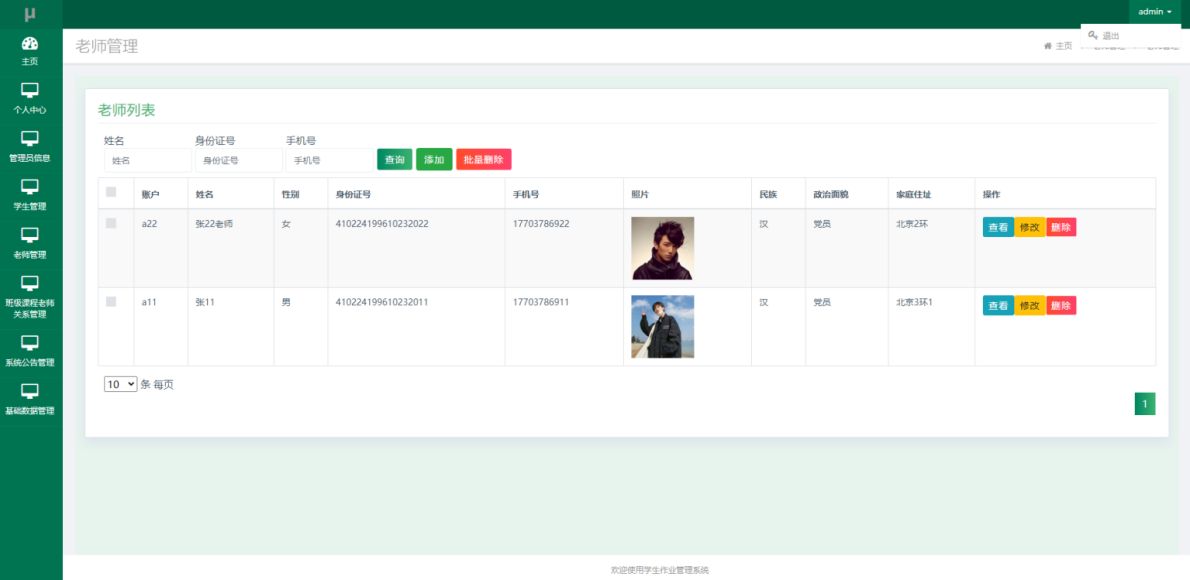Click the green 查询 button
1190x580 pixels.
[395, 159]
